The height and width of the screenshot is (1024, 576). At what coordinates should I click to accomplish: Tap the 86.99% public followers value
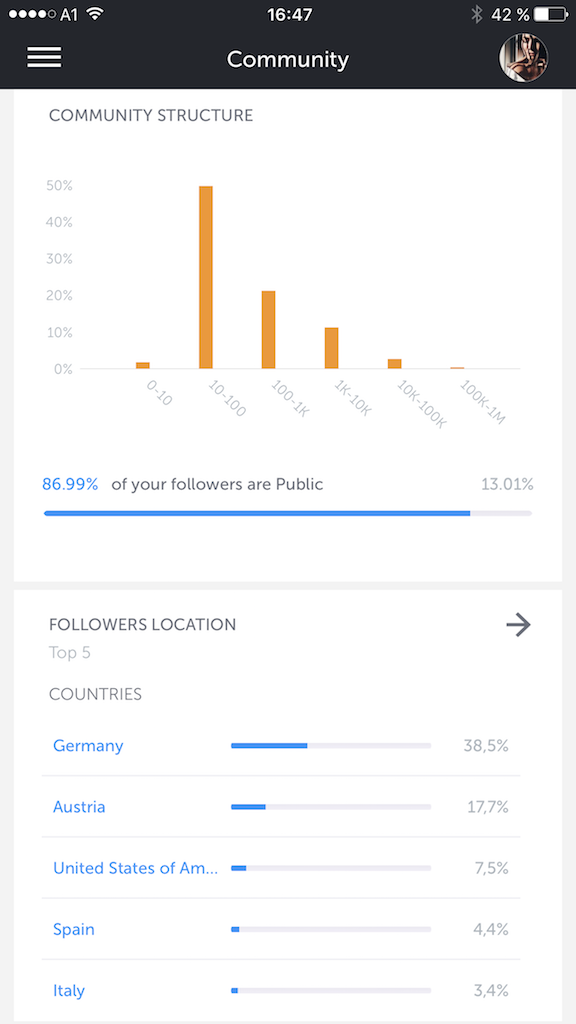pyautogui.click(x=70, y=485)
